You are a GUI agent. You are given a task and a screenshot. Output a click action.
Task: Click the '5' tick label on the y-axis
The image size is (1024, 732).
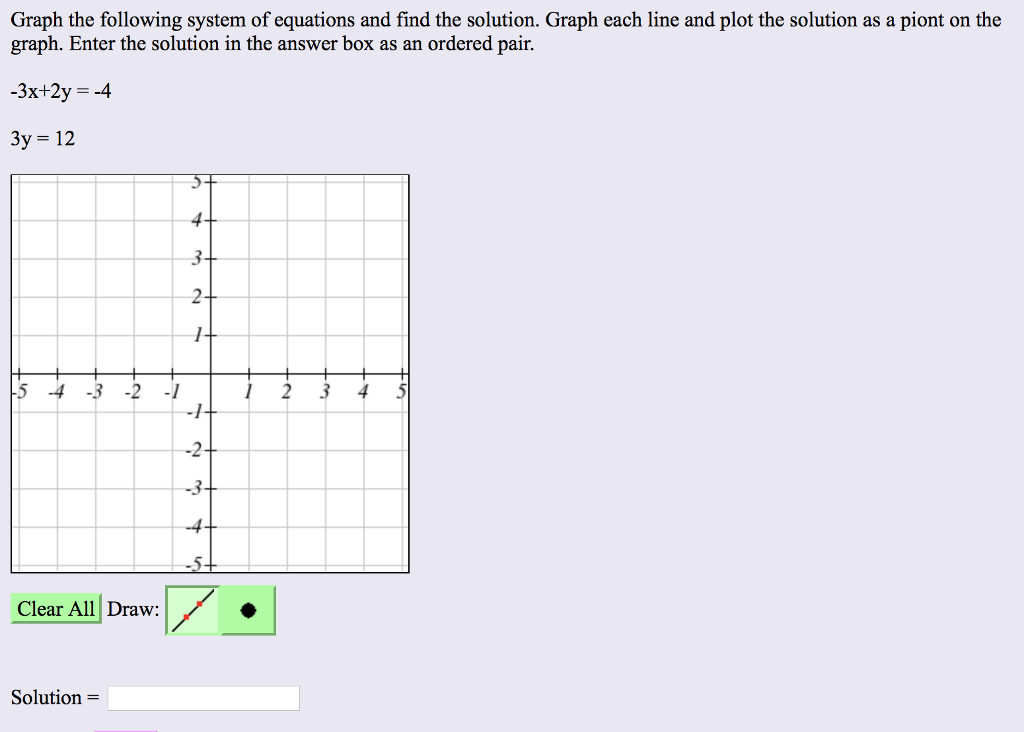[x=196, y=182]
